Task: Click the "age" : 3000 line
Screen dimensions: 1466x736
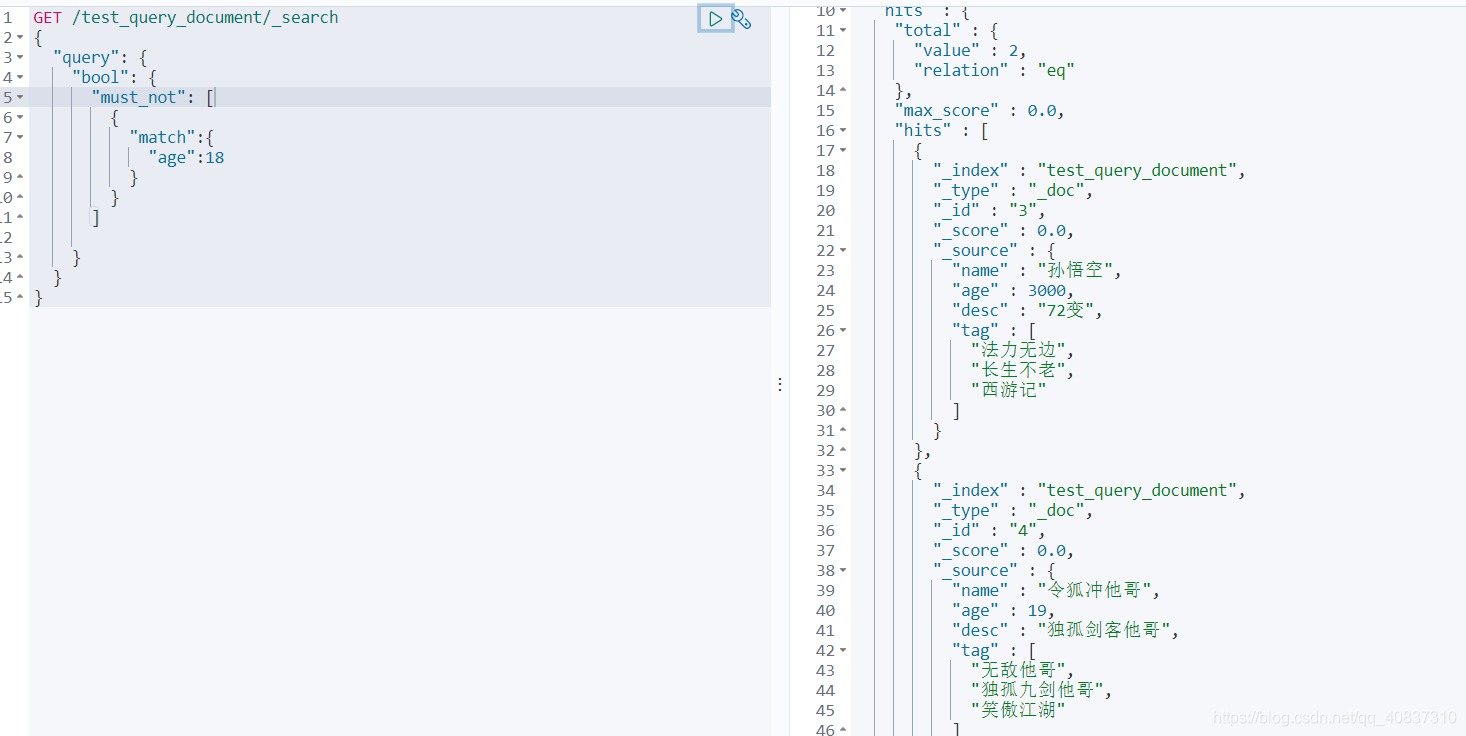Action: 1013,290
